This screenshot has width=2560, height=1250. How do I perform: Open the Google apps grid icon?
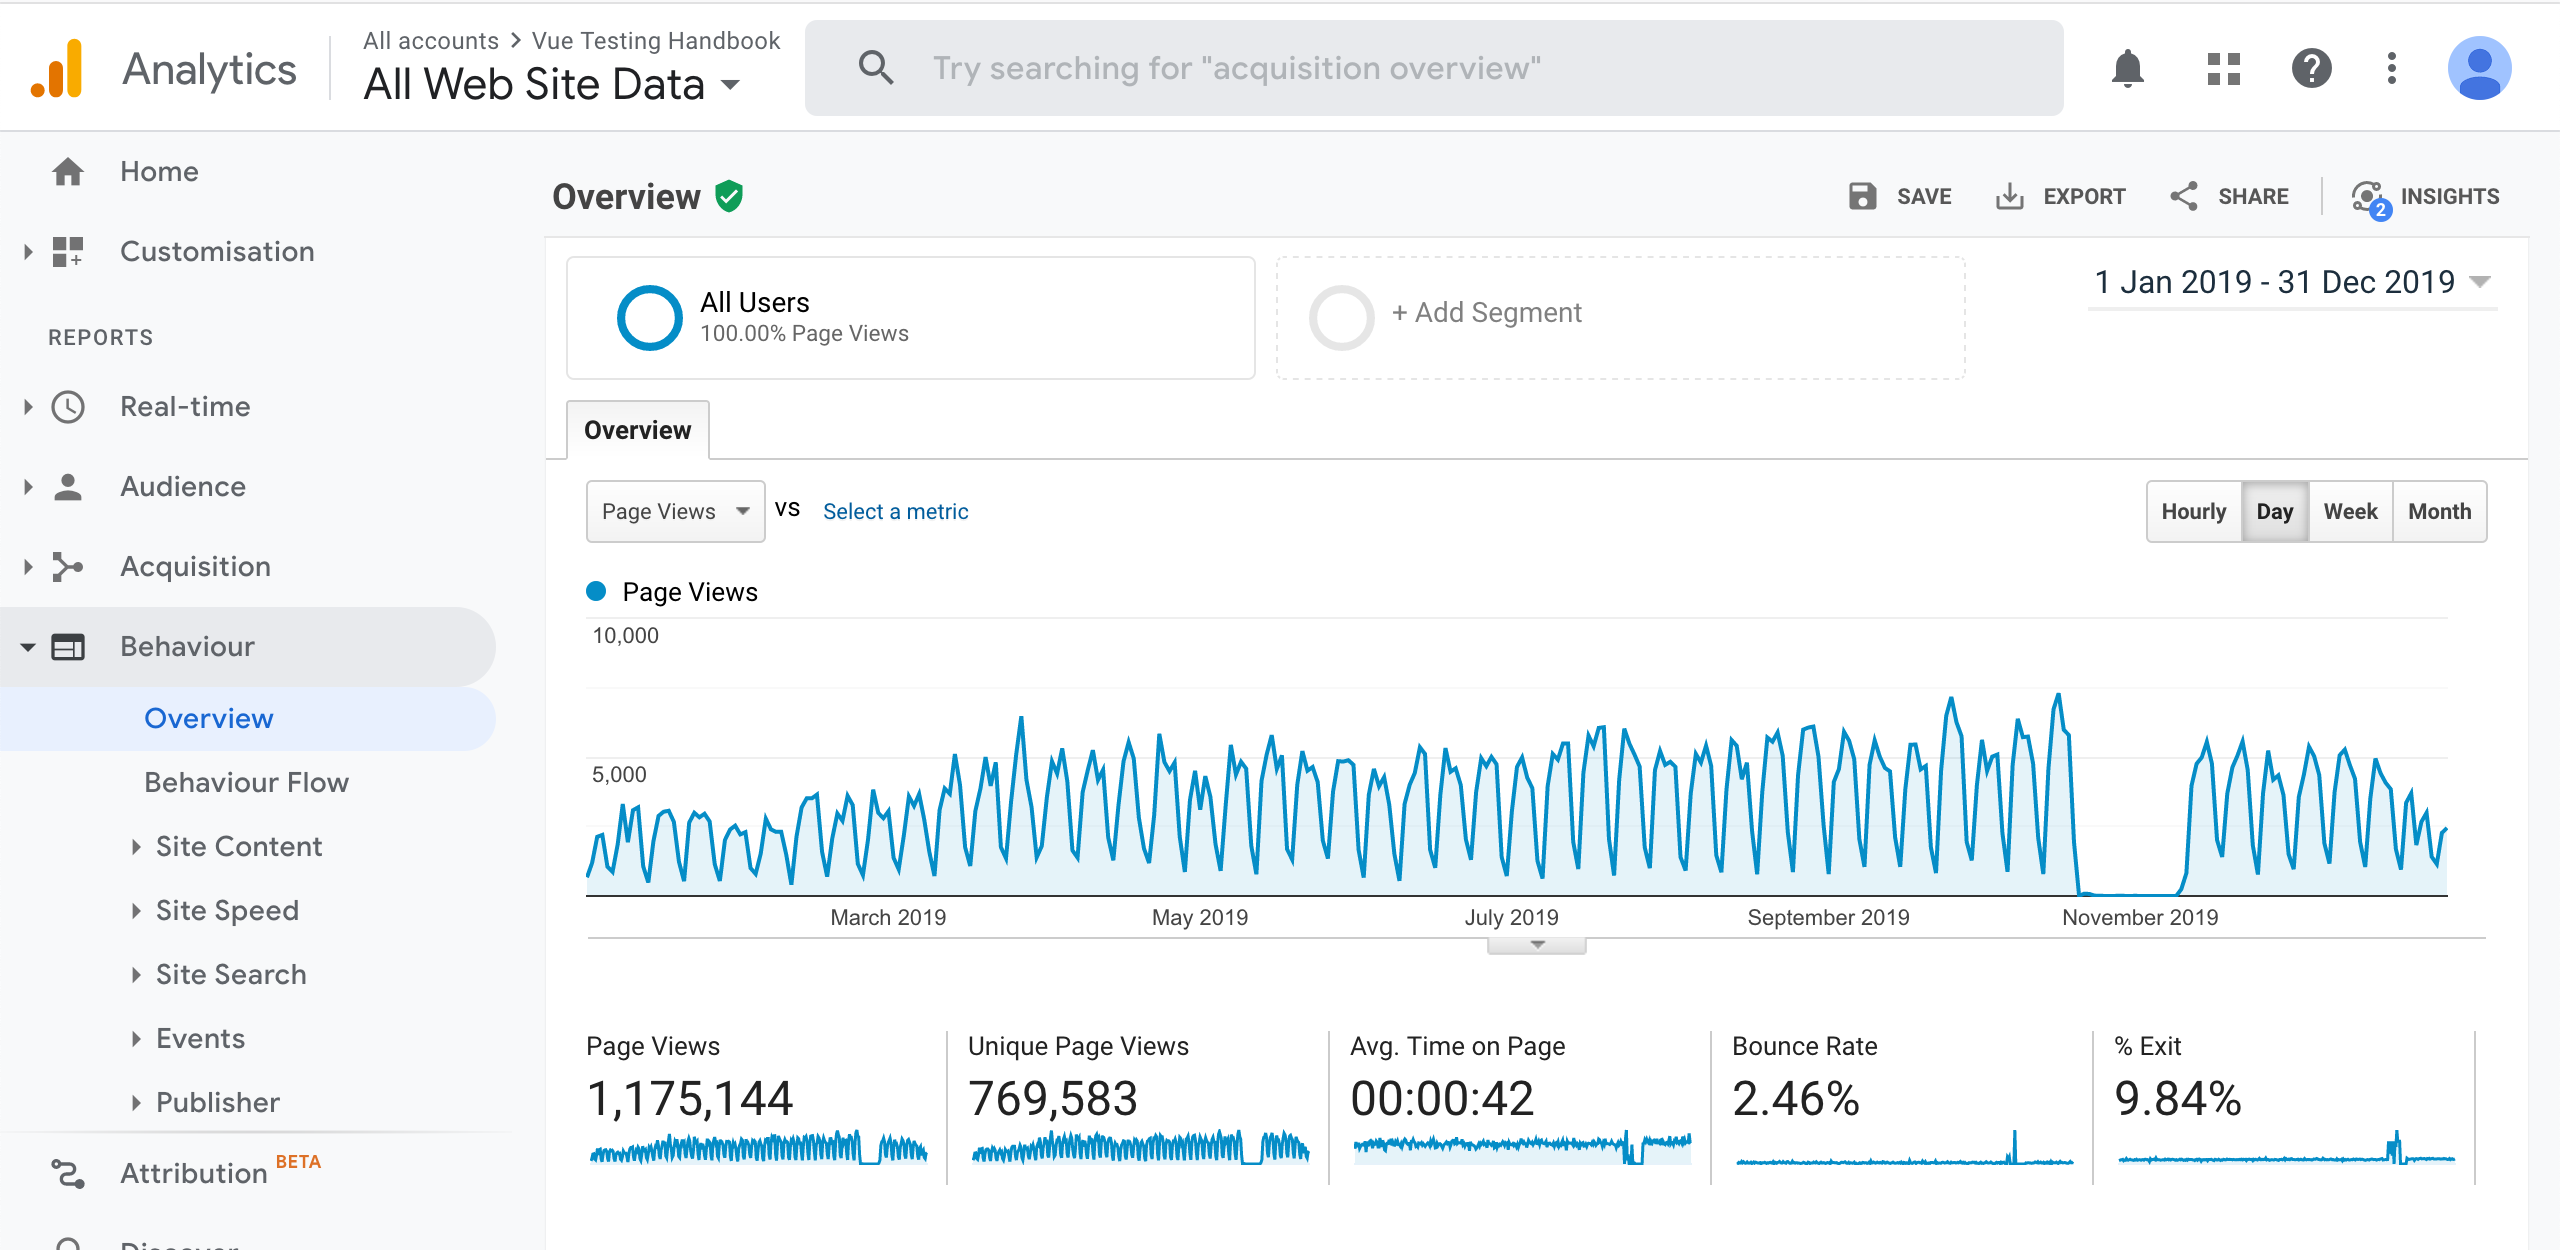pyautogui.click(x=2223, y=69)
